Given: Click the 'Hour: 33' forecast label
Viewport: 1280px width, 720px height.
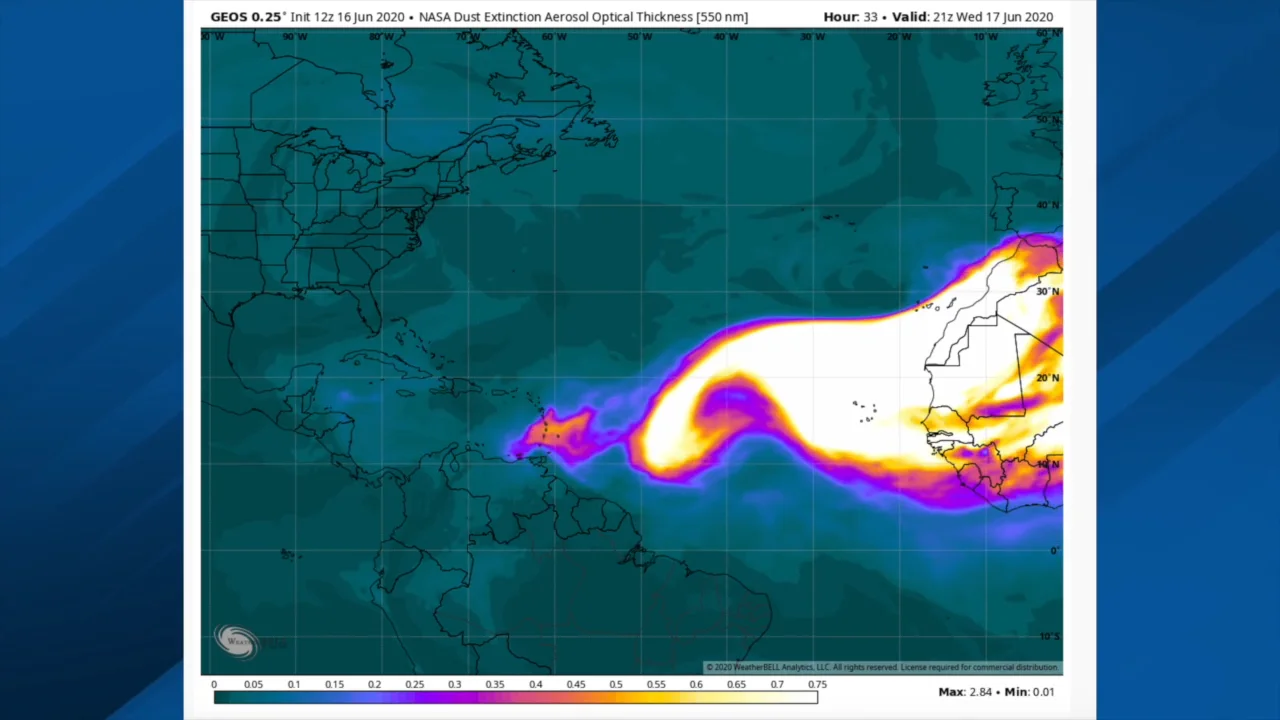Looking at the screenshot, I should pos(849,17).
